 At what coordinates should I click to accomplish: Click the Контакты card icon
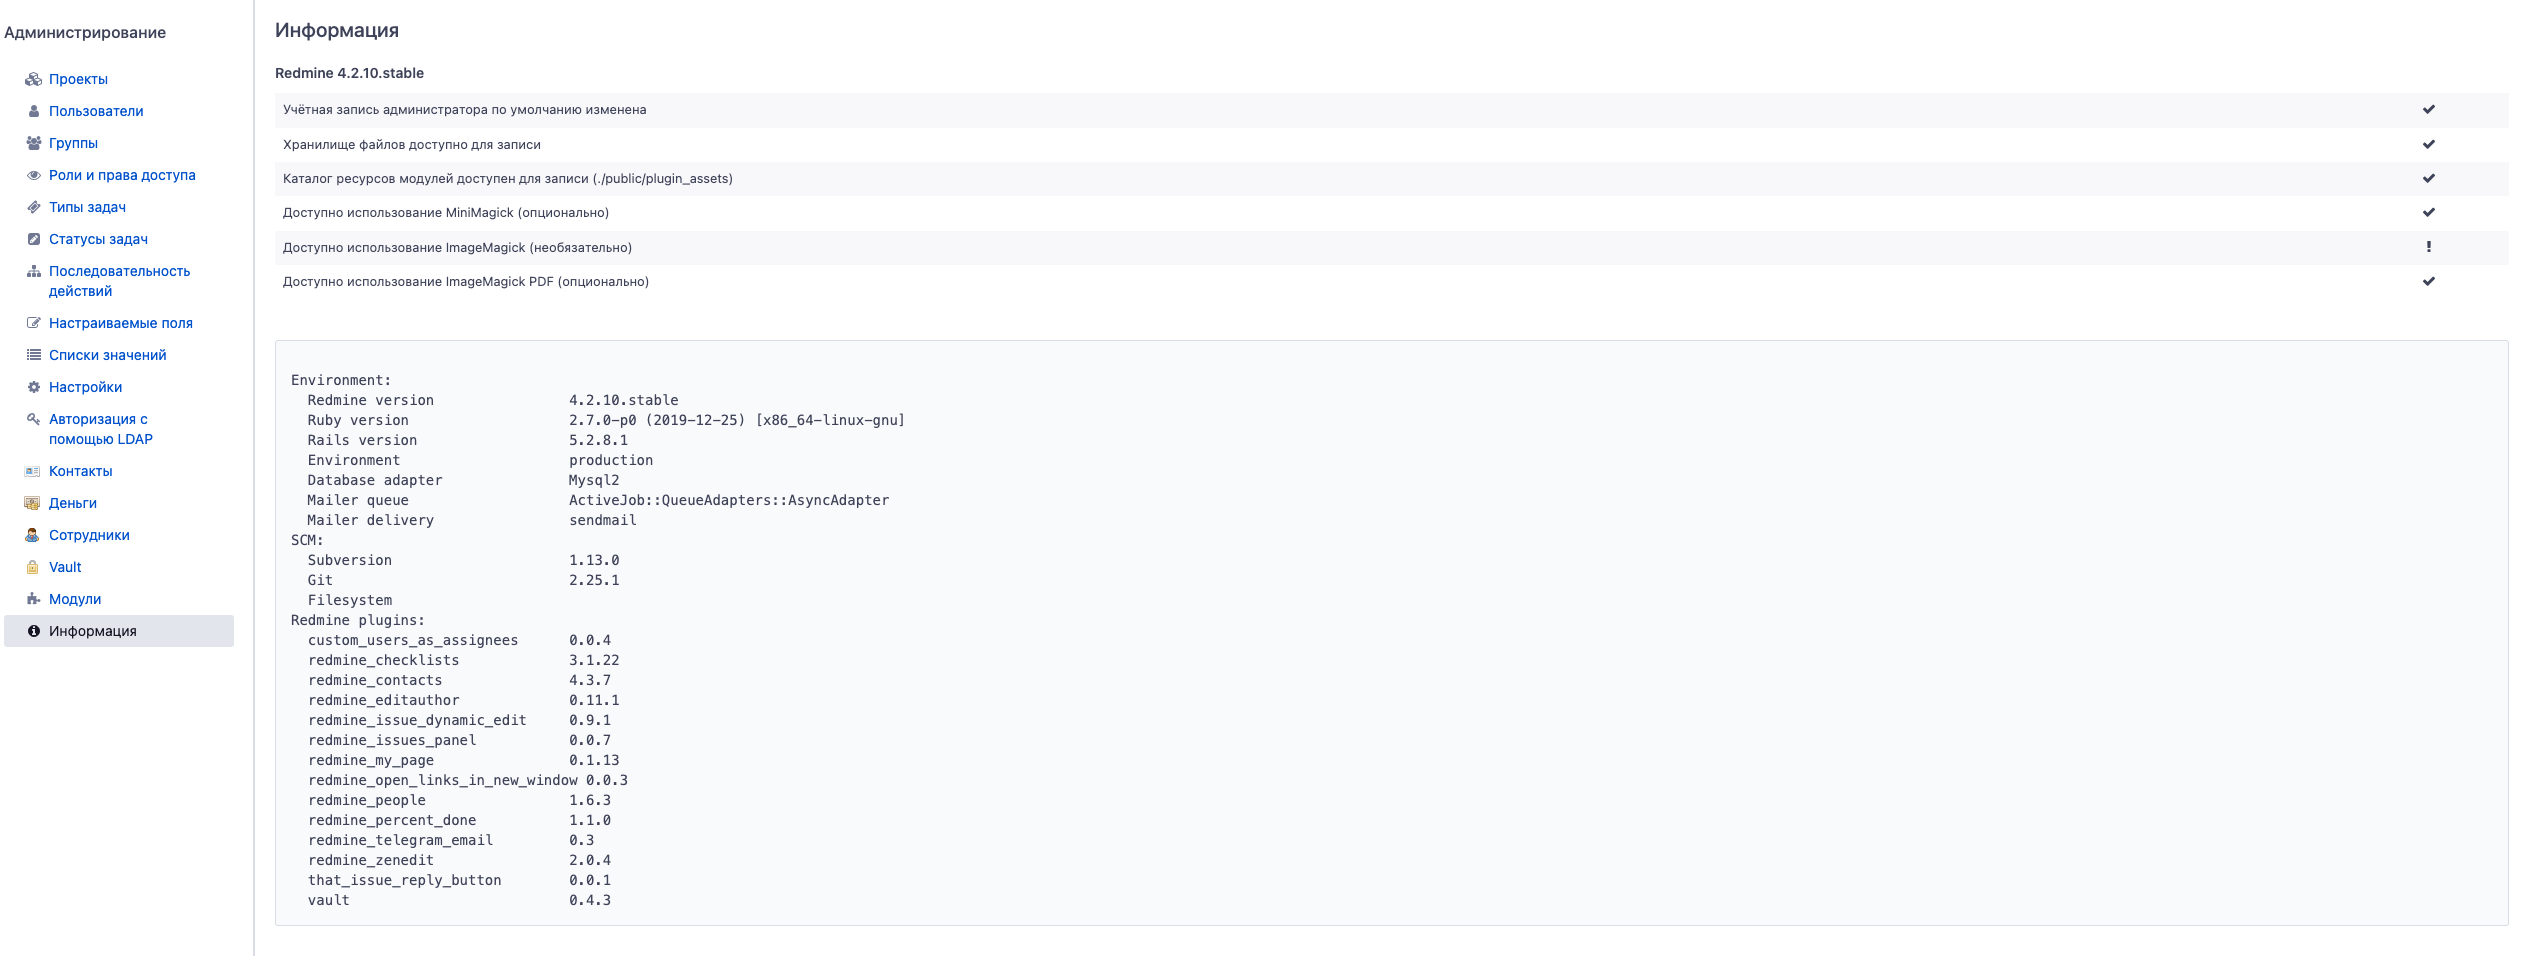coord(33,471)
